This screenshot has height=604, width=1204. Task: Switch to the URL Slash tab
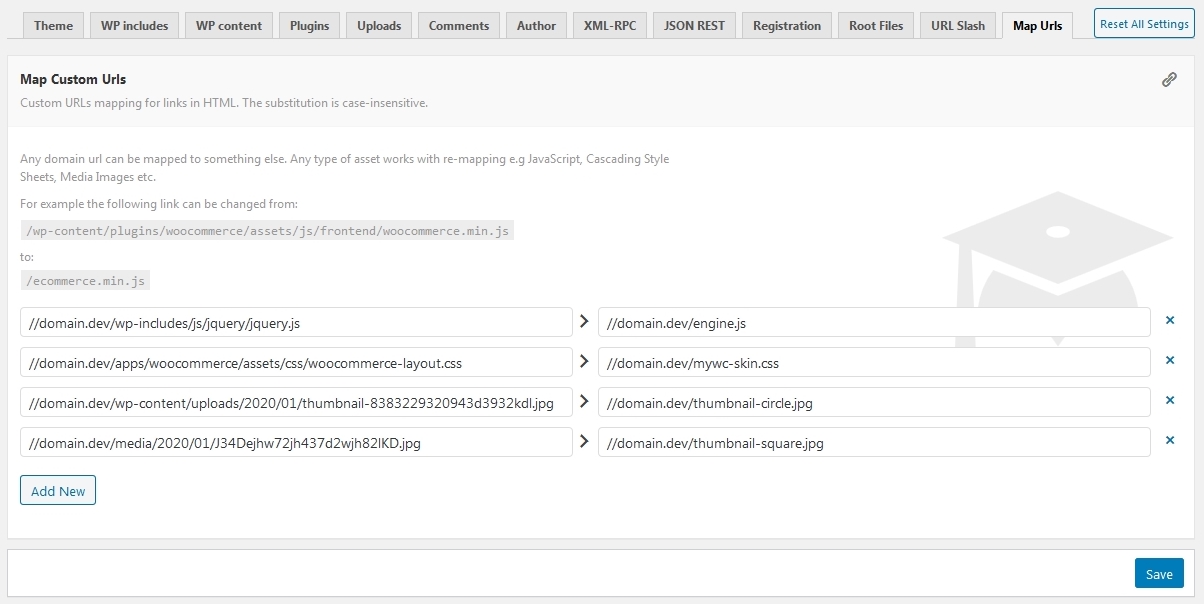tap(958, 25)
